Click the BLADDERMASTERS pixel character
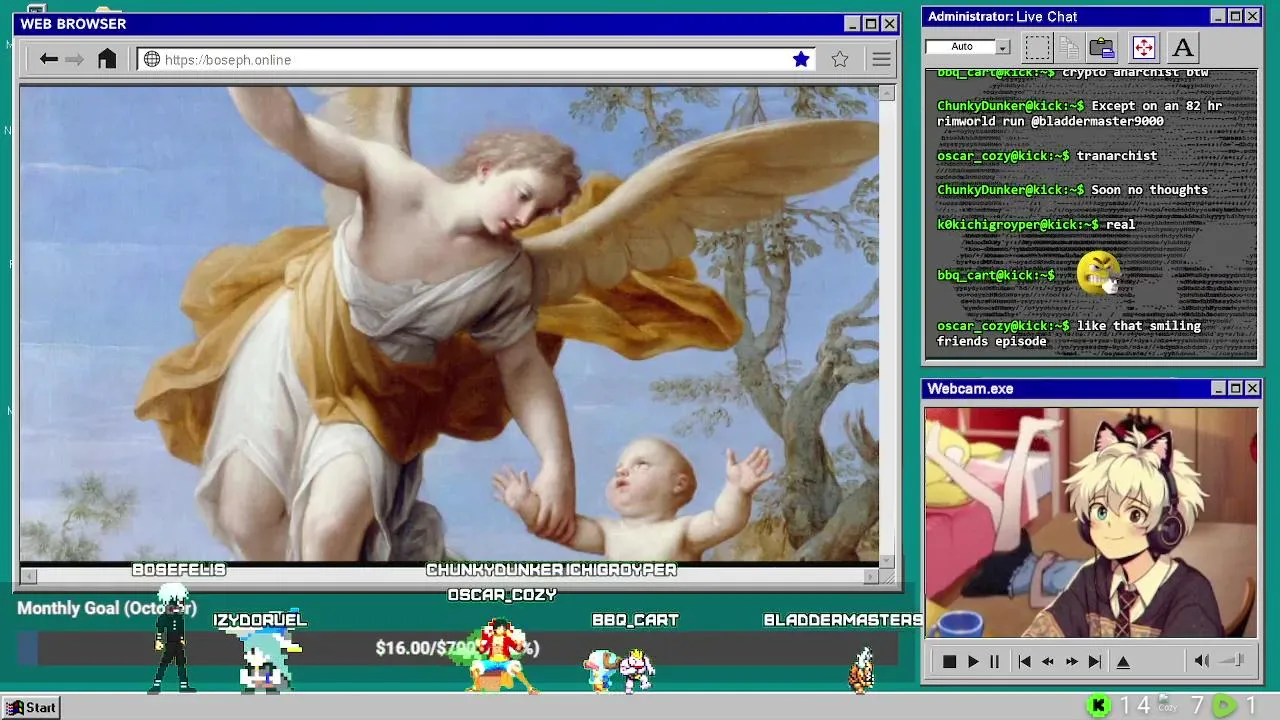The height and width of the screenshot is (720, 1280). (861, 669)
